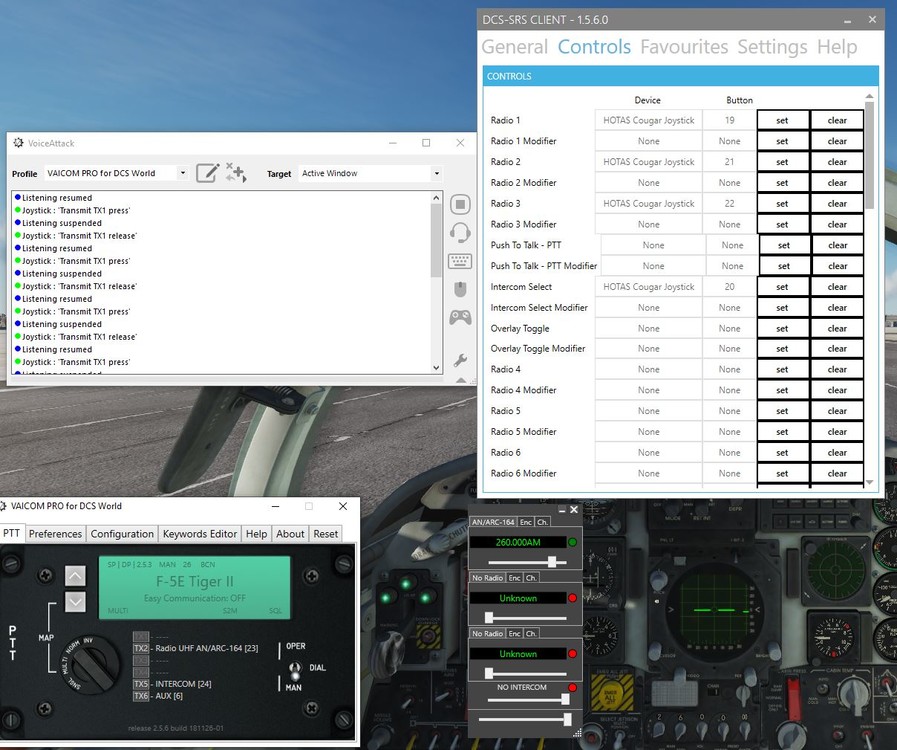Open the VoiceAttack Target dropdown
The image size is (897, 750).
(436, 173)
